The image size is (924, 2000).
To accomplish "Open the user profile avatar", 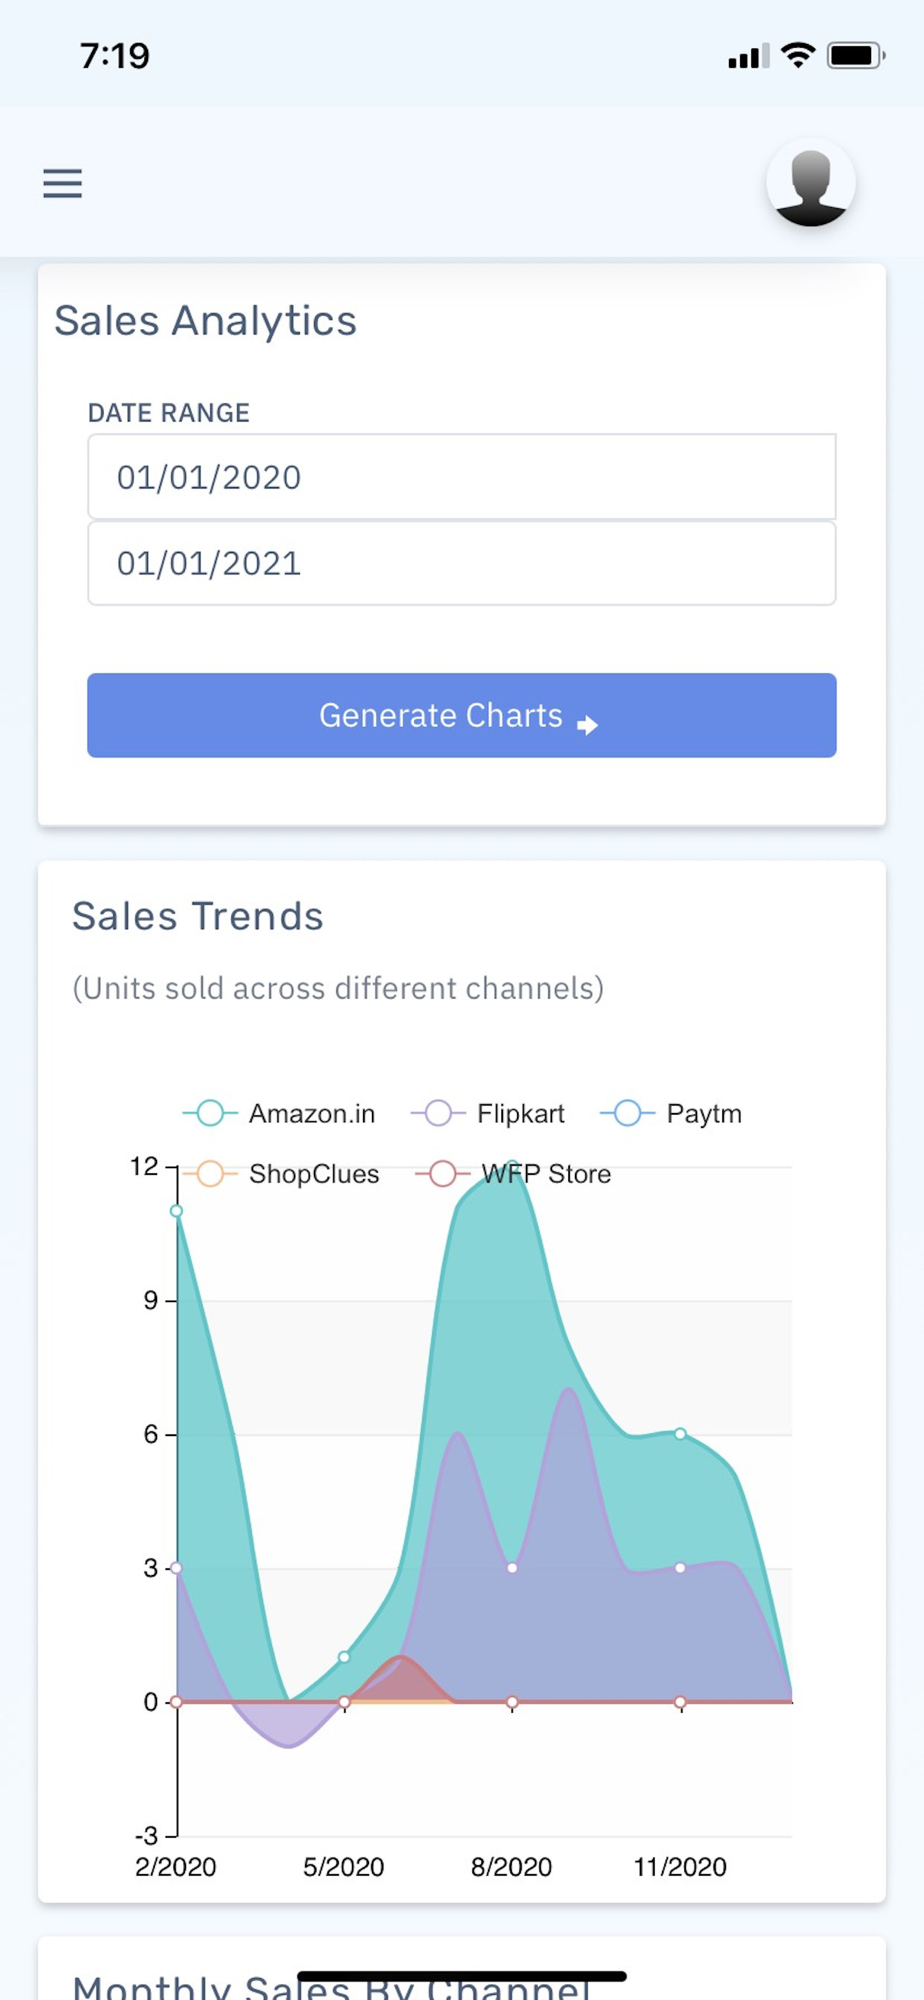I will pyautogui.click(x=810, y=183).
